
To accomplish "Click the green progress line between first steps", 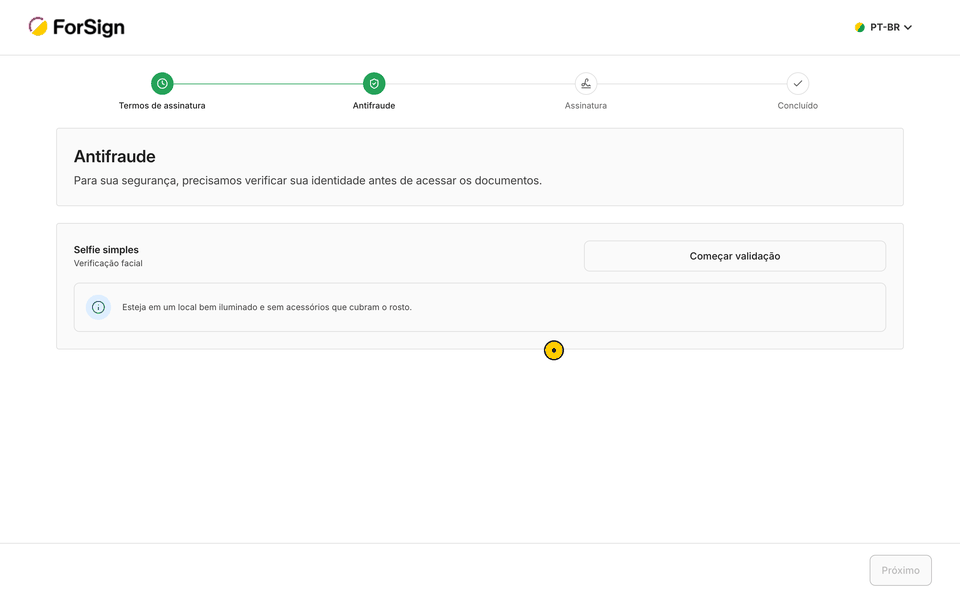I will [268, 83].
